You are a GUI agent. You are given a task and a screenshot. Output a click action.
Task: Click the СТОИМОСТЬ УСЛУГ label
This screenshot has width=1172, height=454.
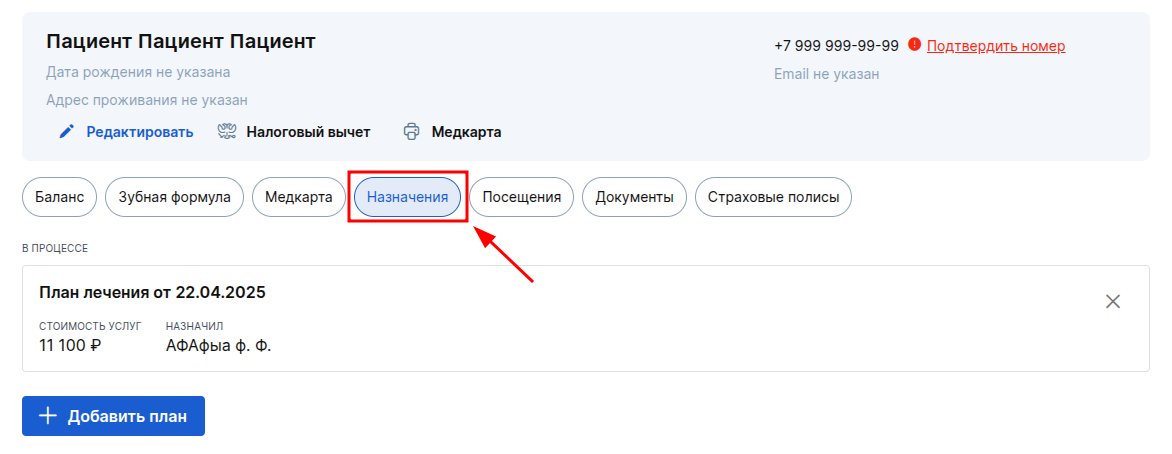pos(90,326)
